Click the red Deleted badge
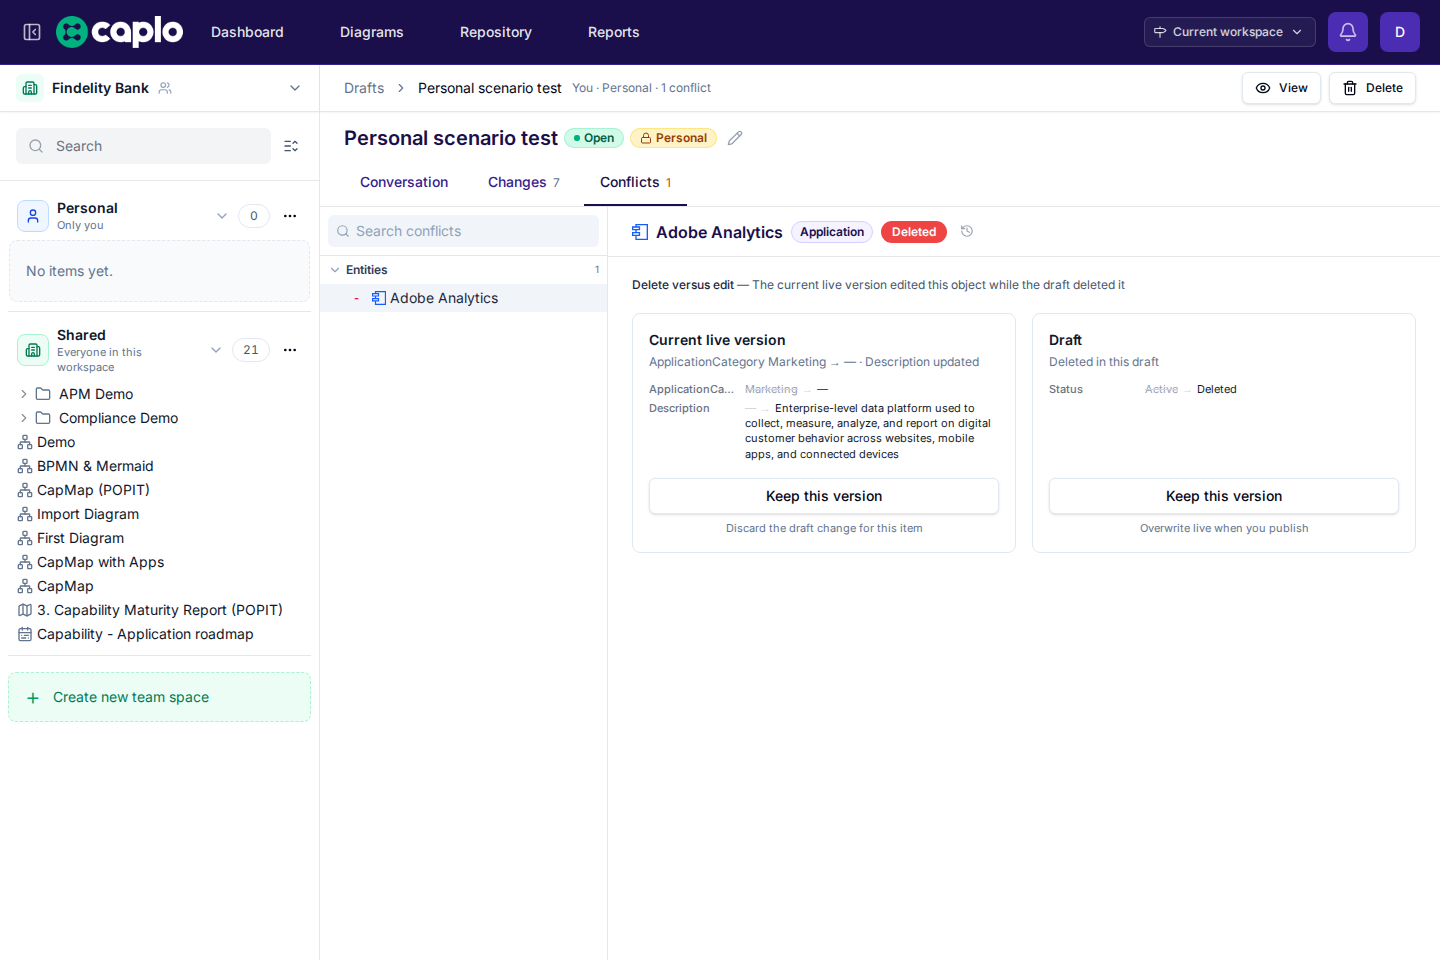This screenshot has height=960, width=1440. 914,232
